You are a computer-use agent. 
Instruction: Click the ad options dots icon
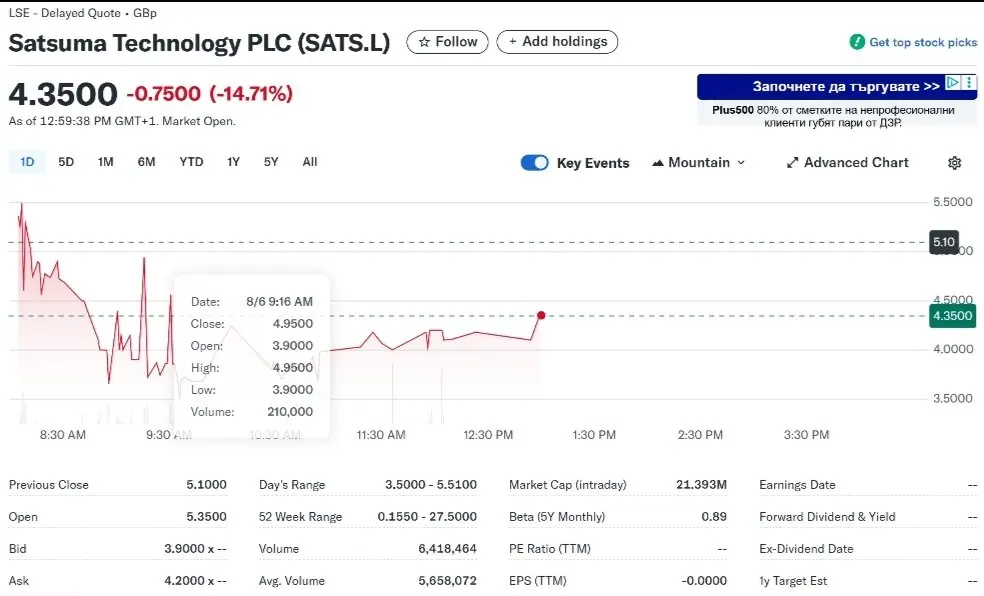(x=969, y=82)
